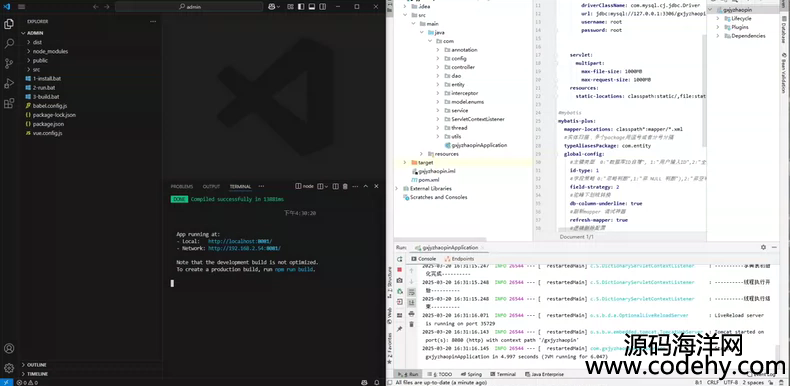The image size is (790, 386).
Task: Click the VS Code Go Forward arrow
Action: click(x=107, y=7)
